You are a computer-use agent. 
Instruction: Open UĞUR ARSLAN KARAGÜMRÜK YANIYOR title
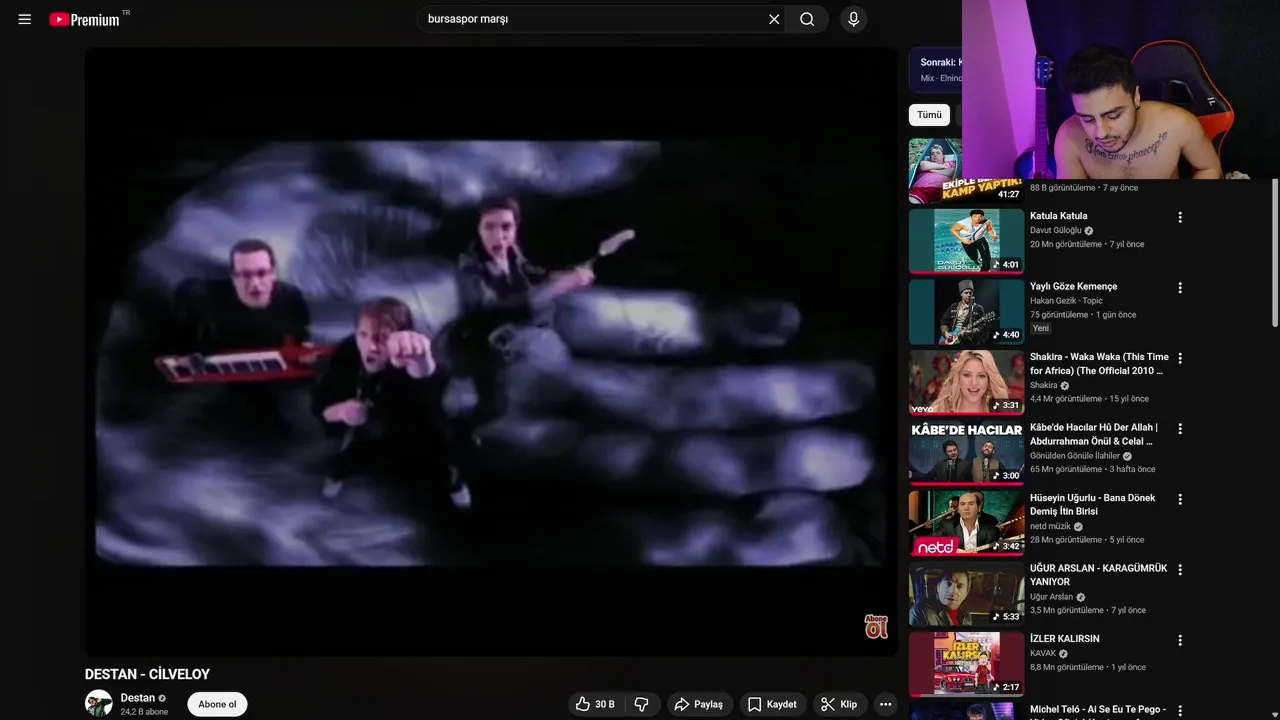click(x=1098, y=575)
